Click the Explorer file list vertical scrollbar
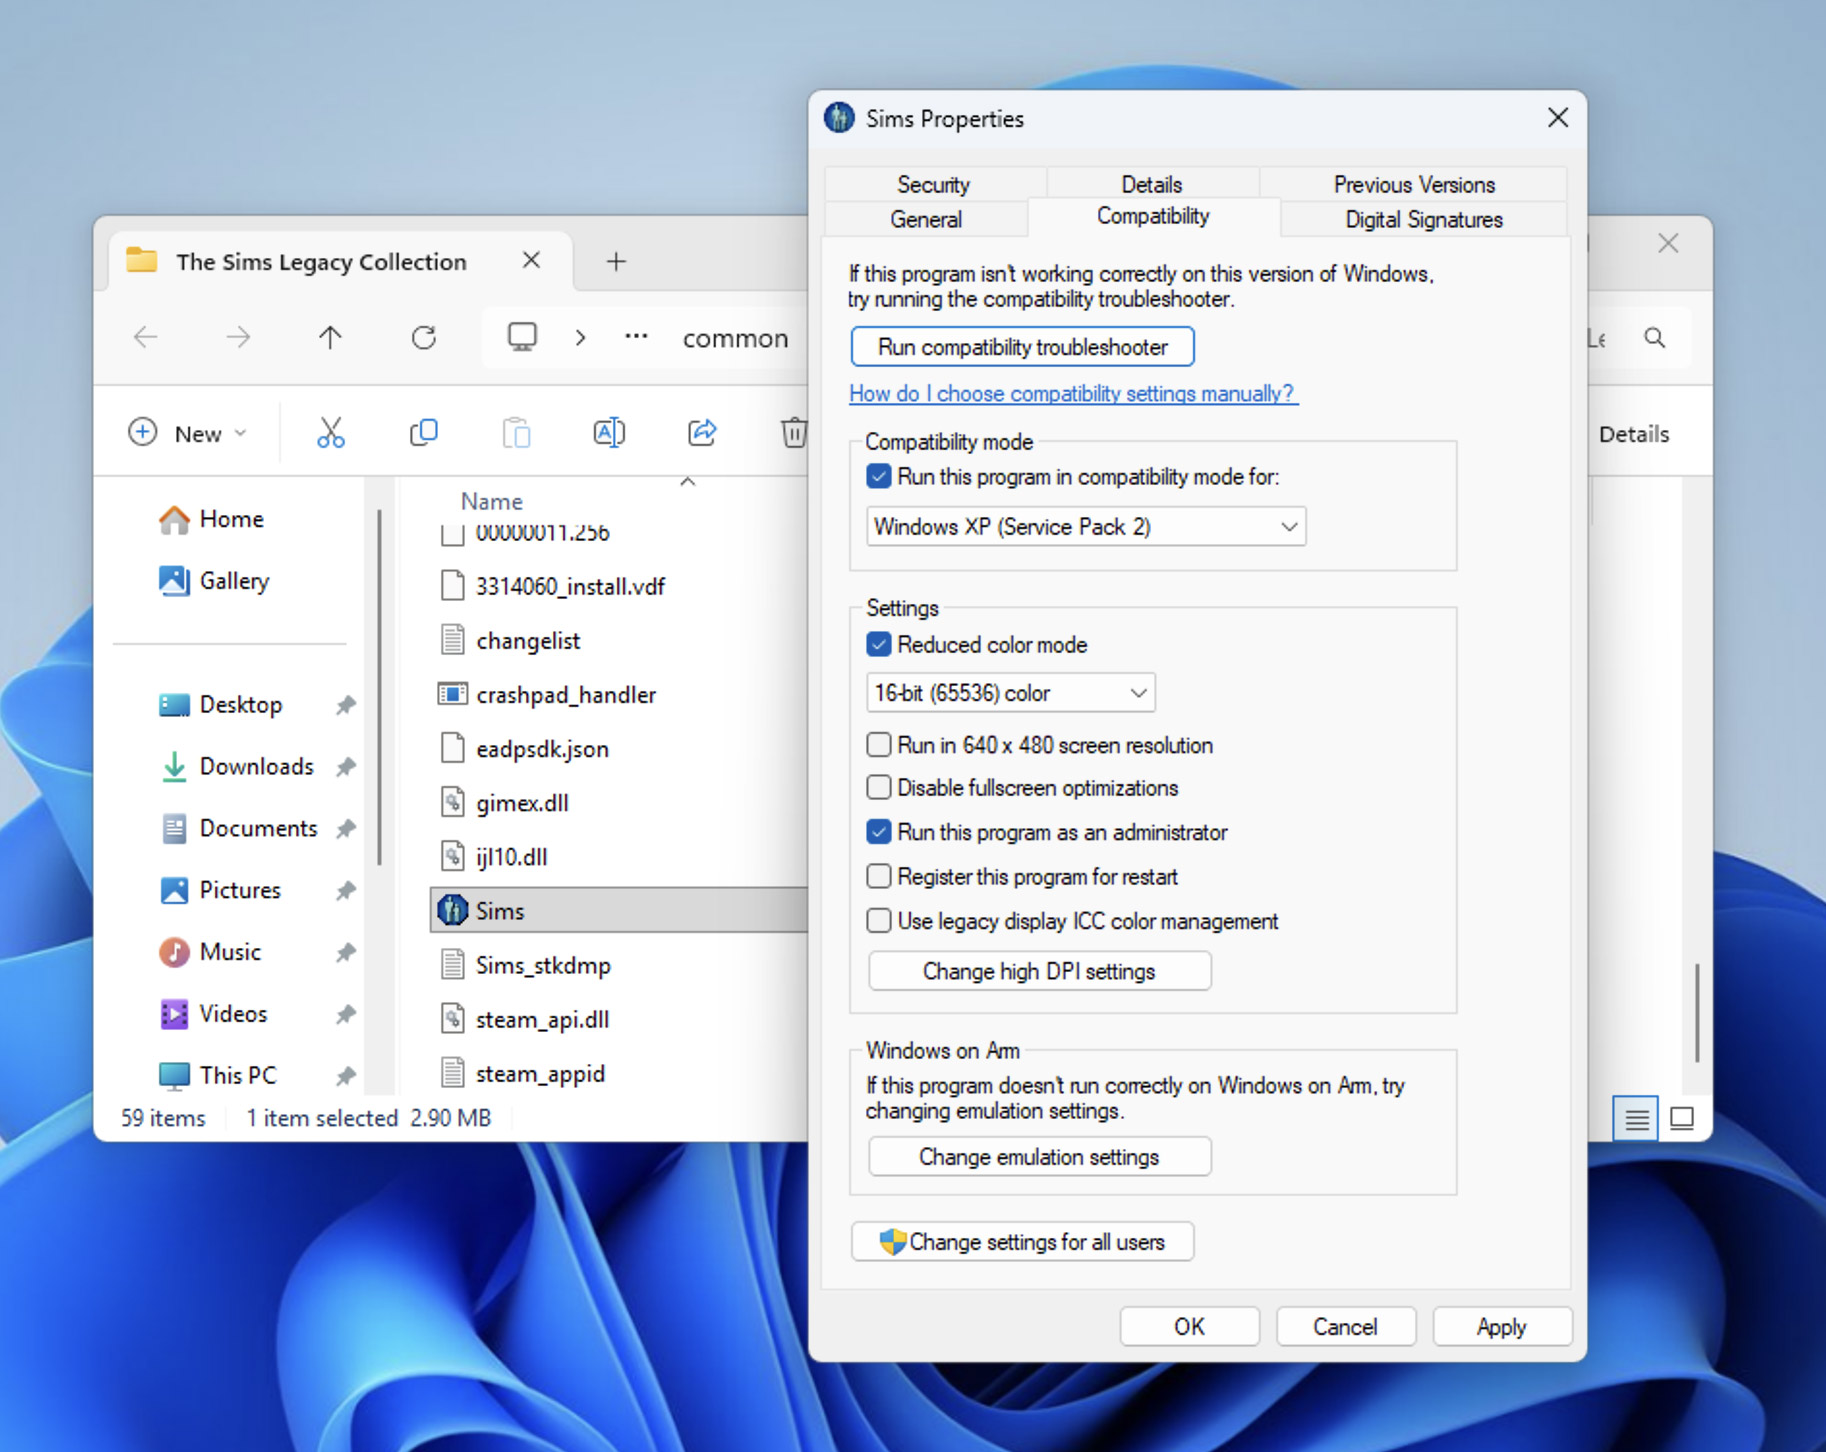This screenshot has width=1826, height=1452. [x=1697, y=1012]
